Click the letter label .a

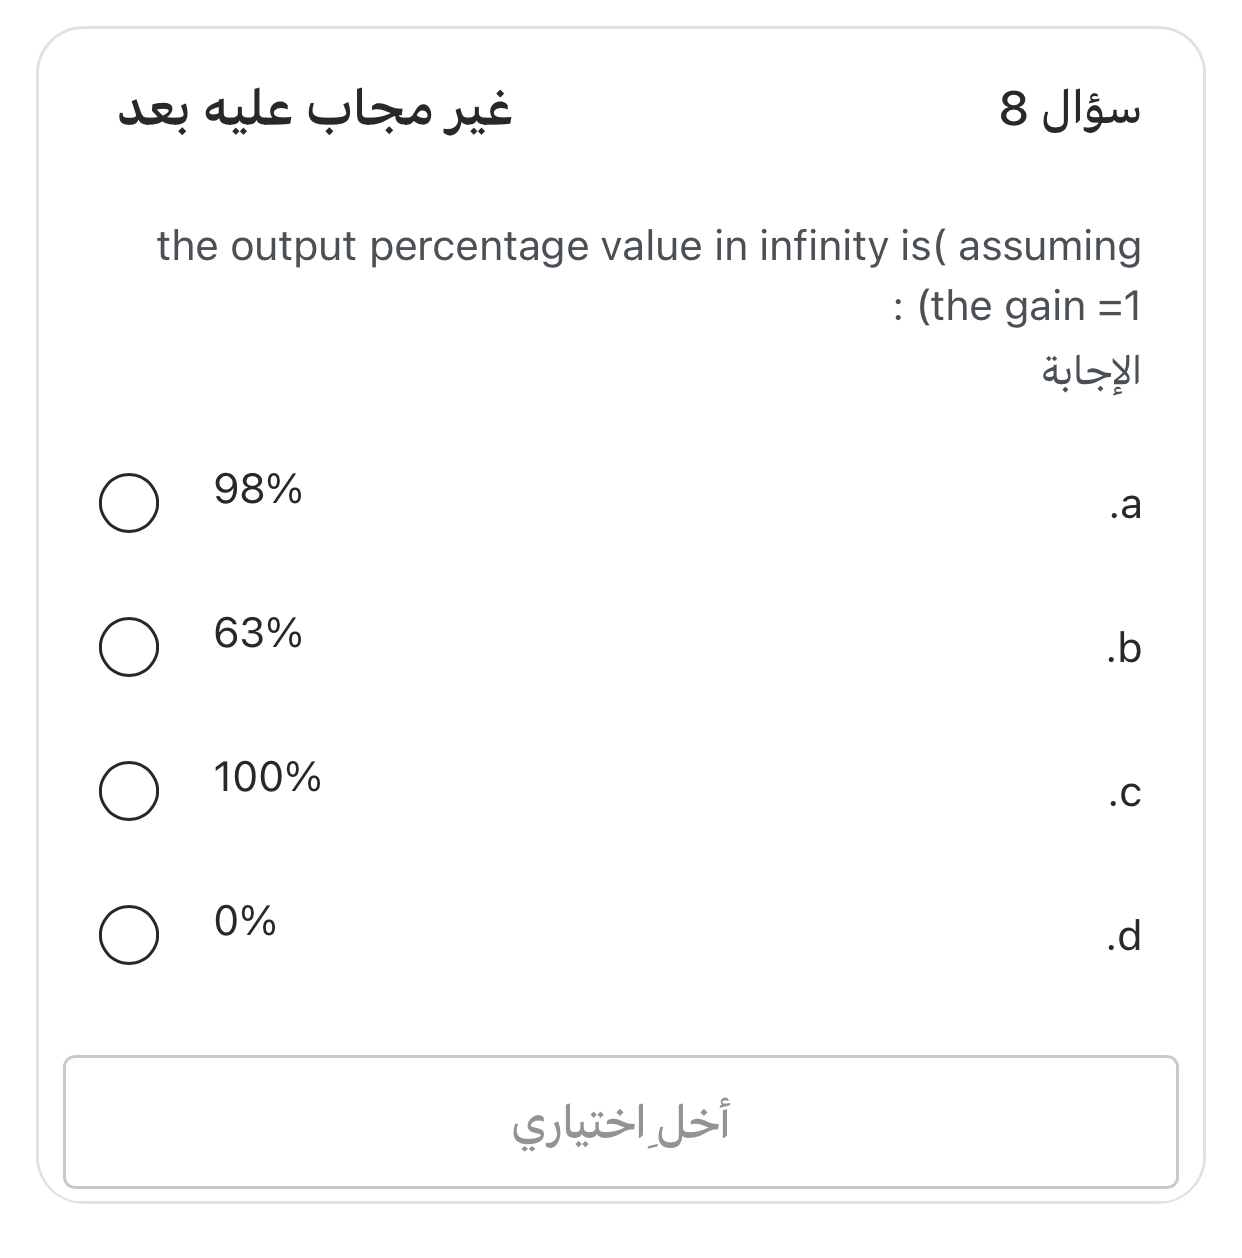tap(1125, 506)
